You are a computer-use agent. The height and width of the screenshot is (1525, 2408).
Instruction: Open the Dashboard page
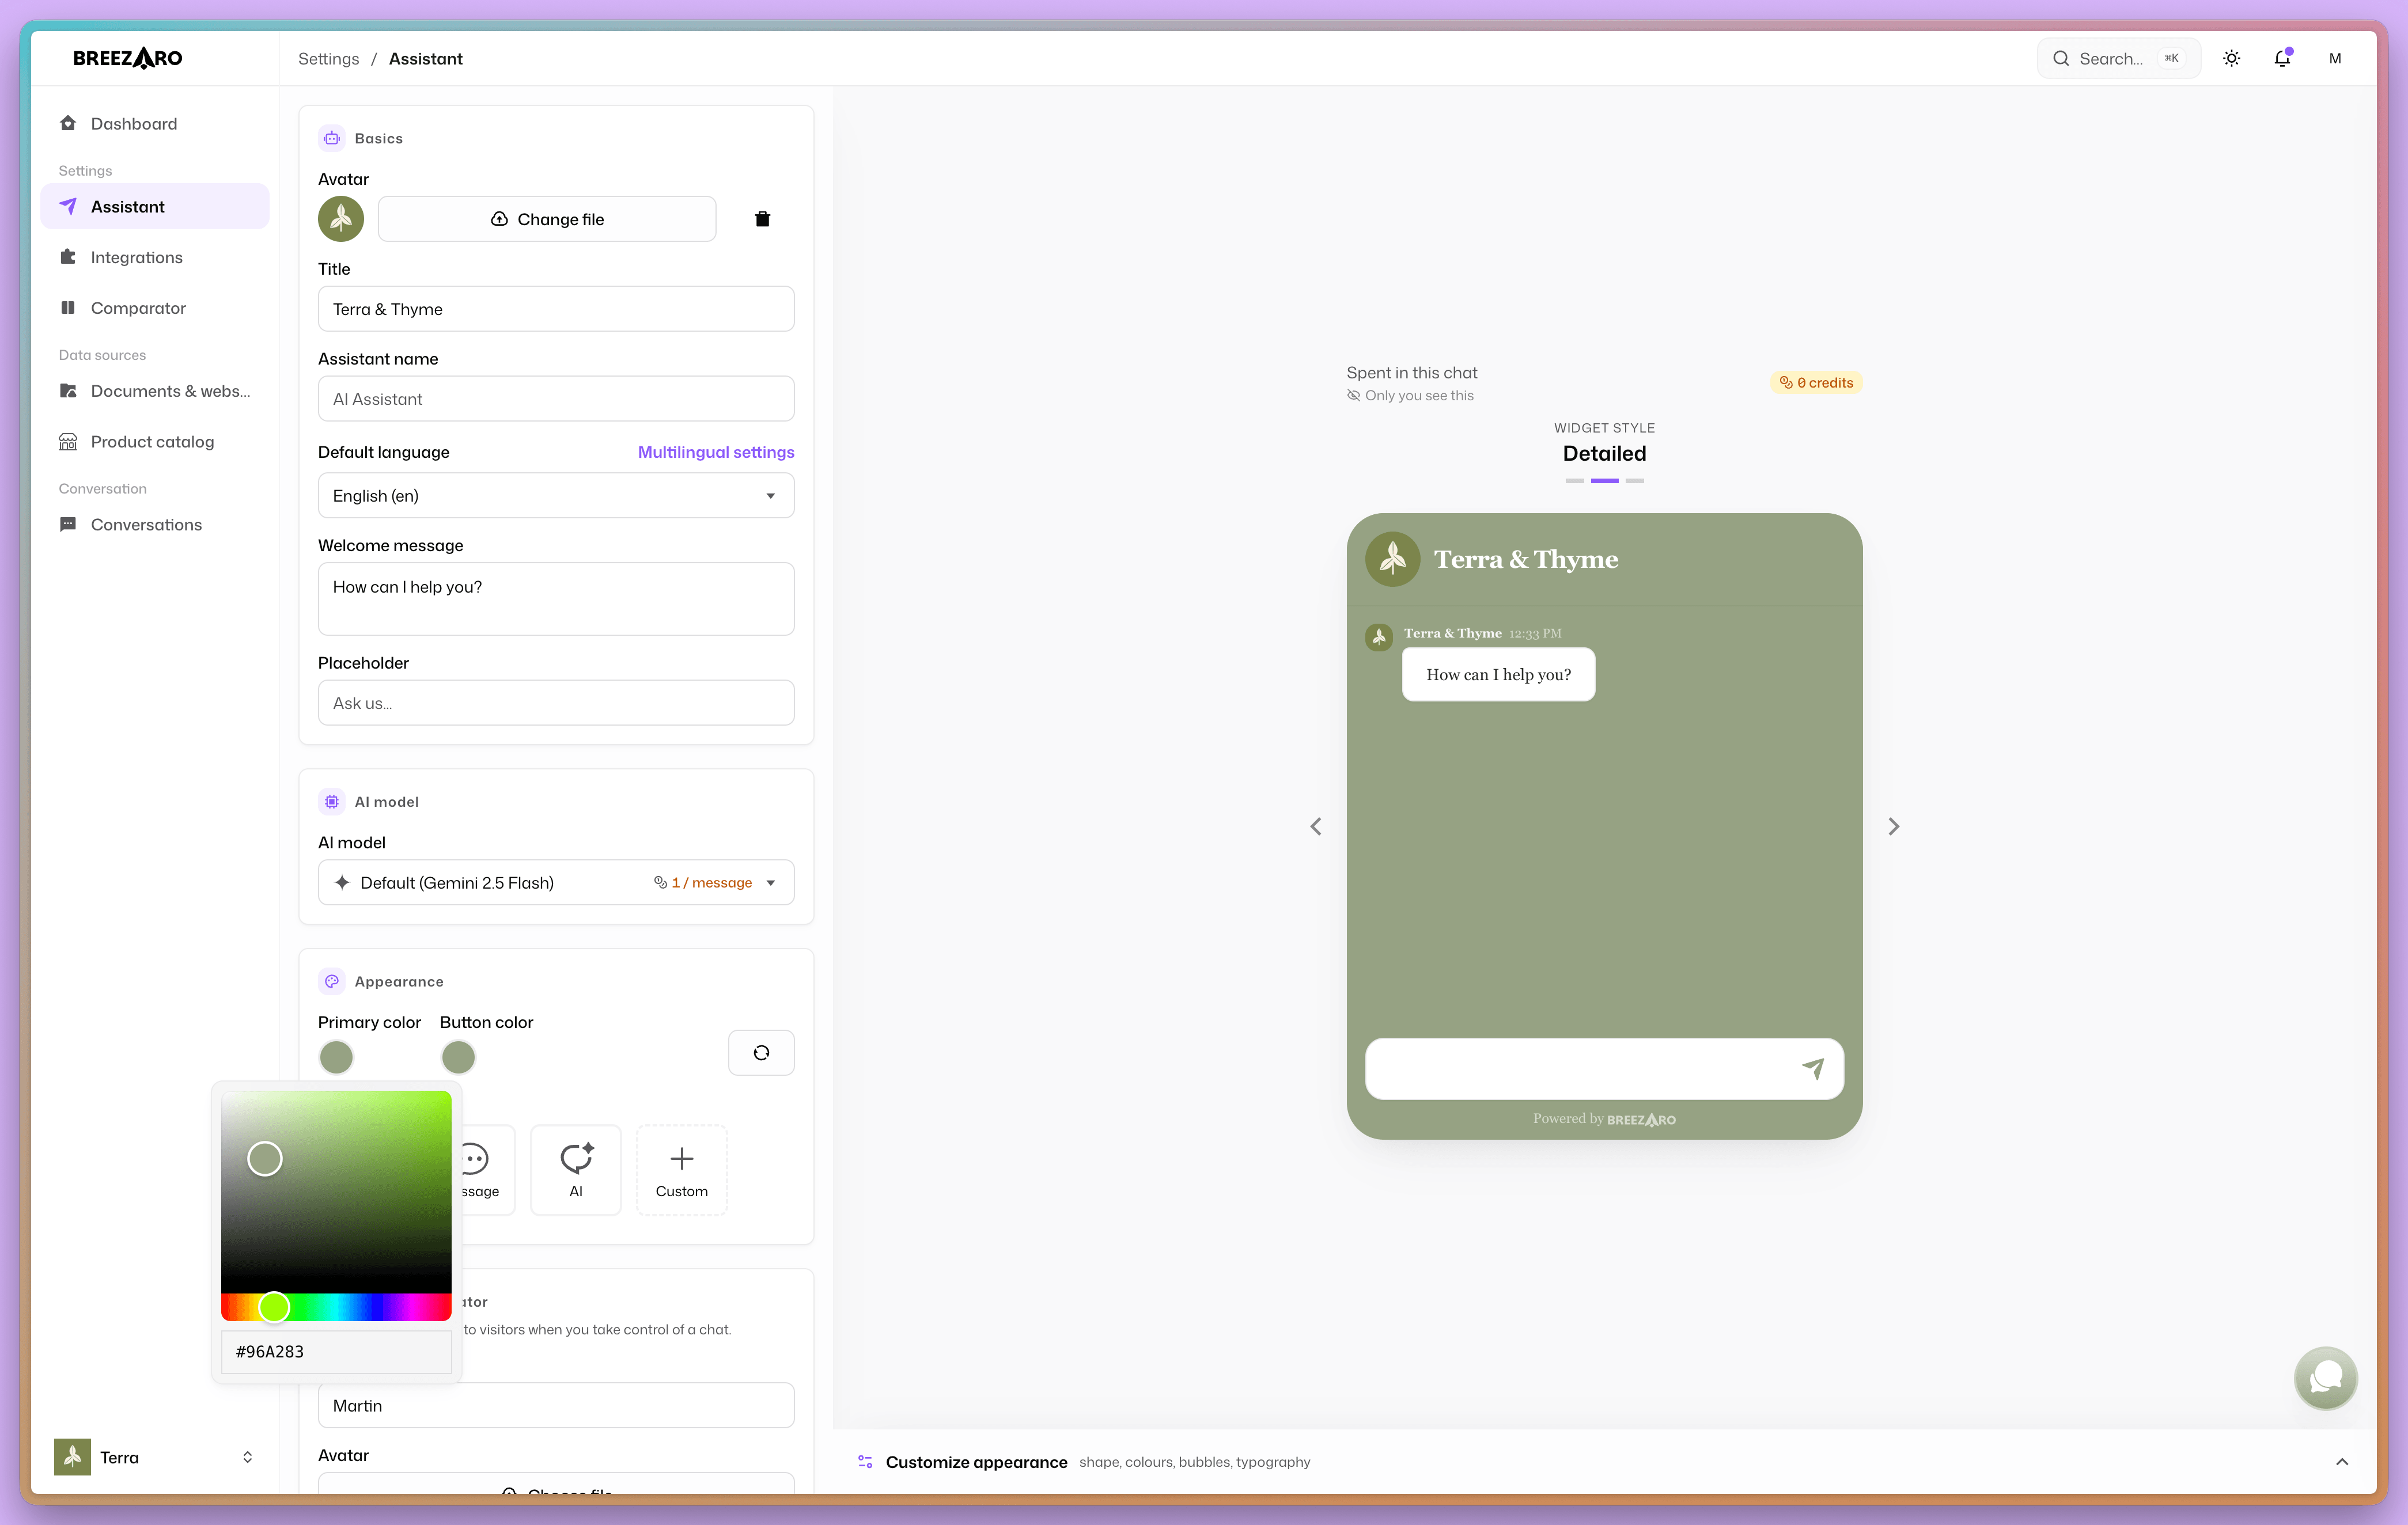(155, 123)
